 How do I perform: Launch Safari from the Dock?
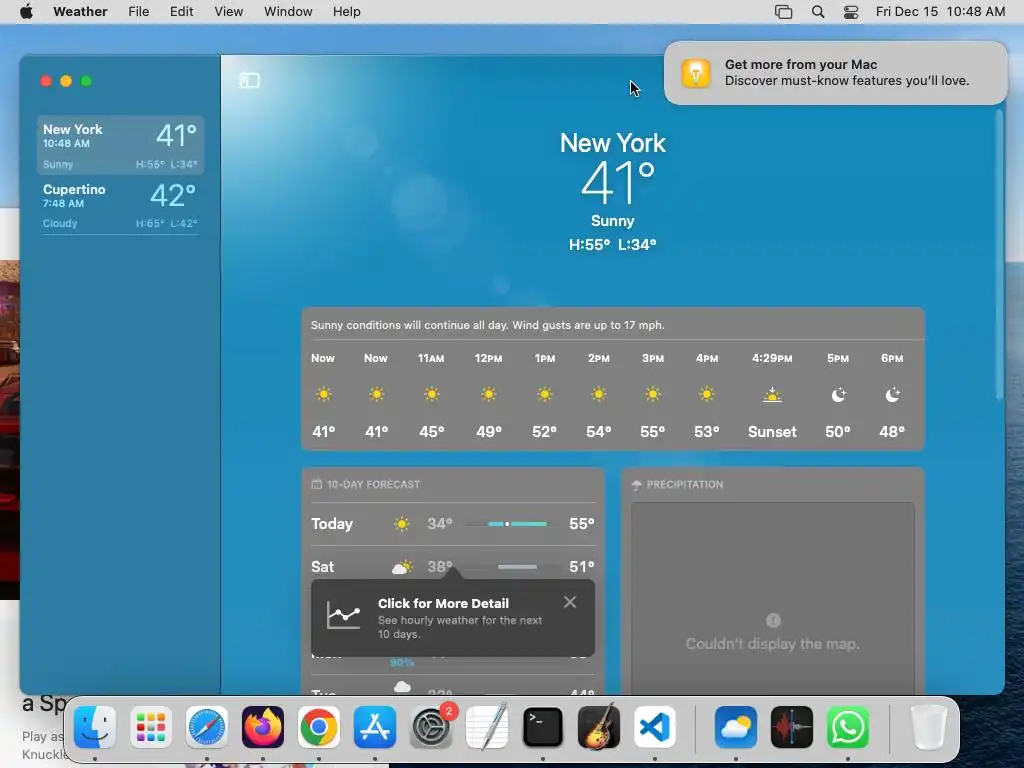(x=207, y=727)
